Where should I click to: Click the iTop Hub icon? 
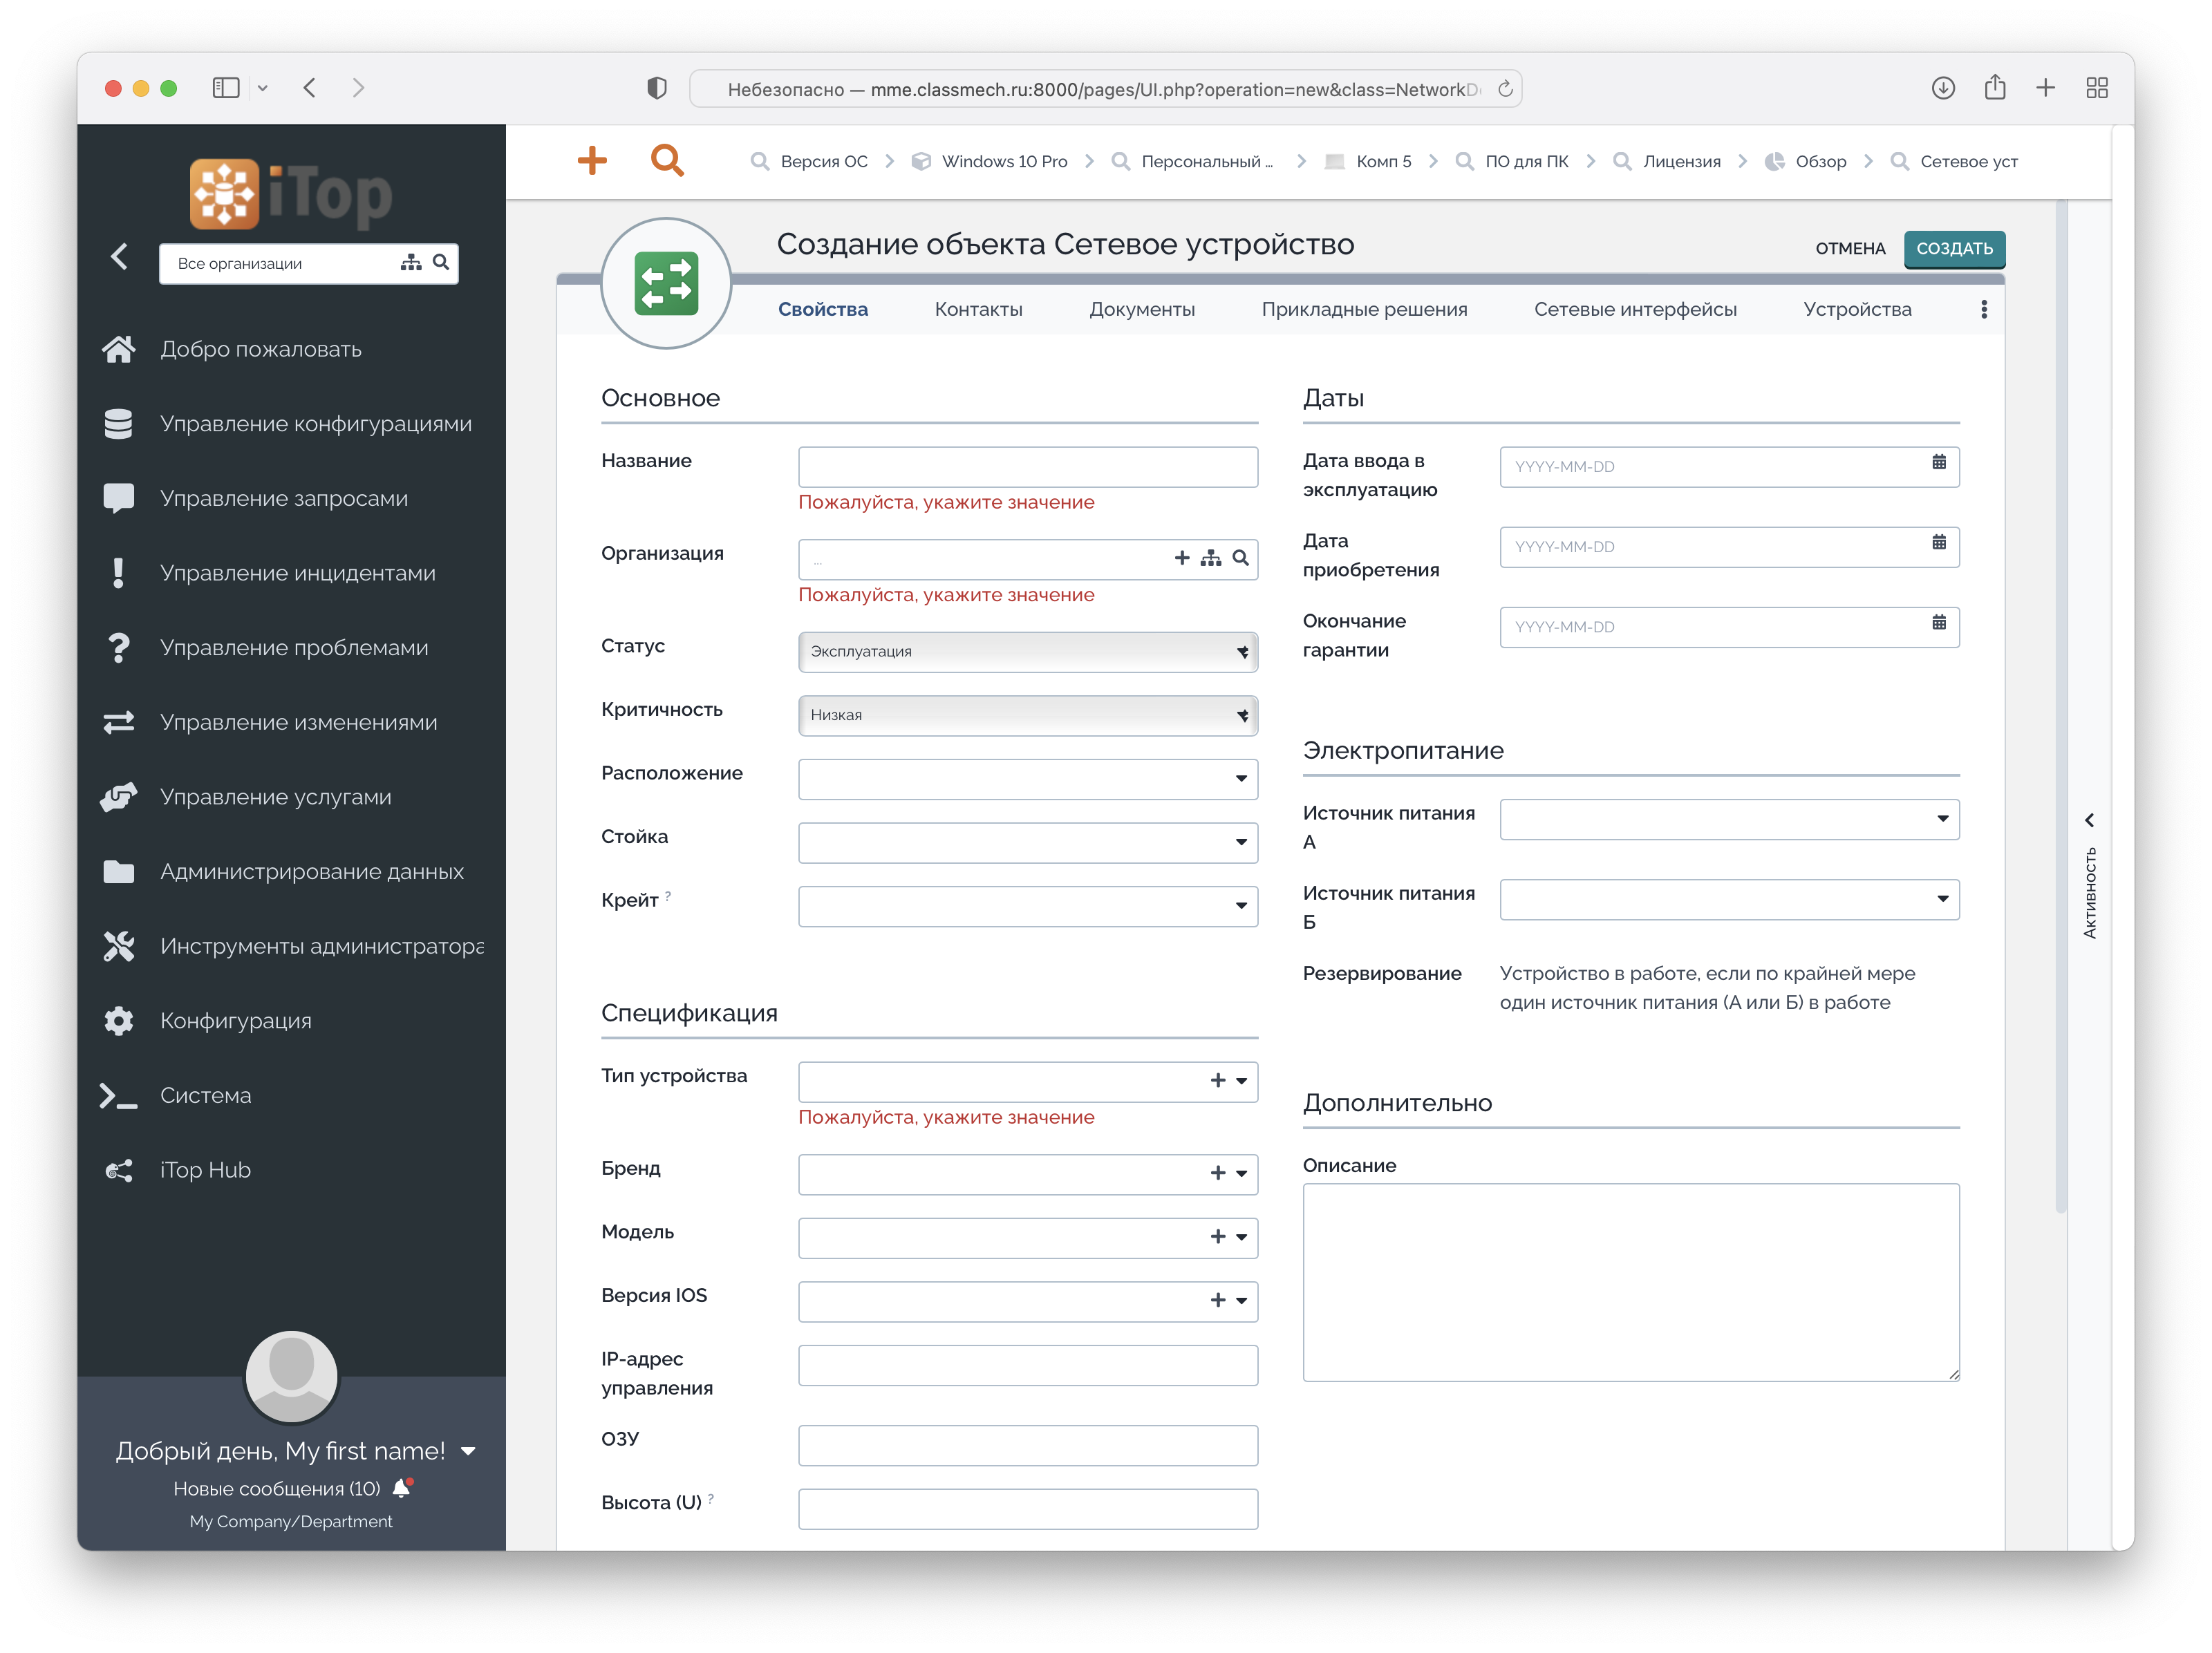(119, 1170)
